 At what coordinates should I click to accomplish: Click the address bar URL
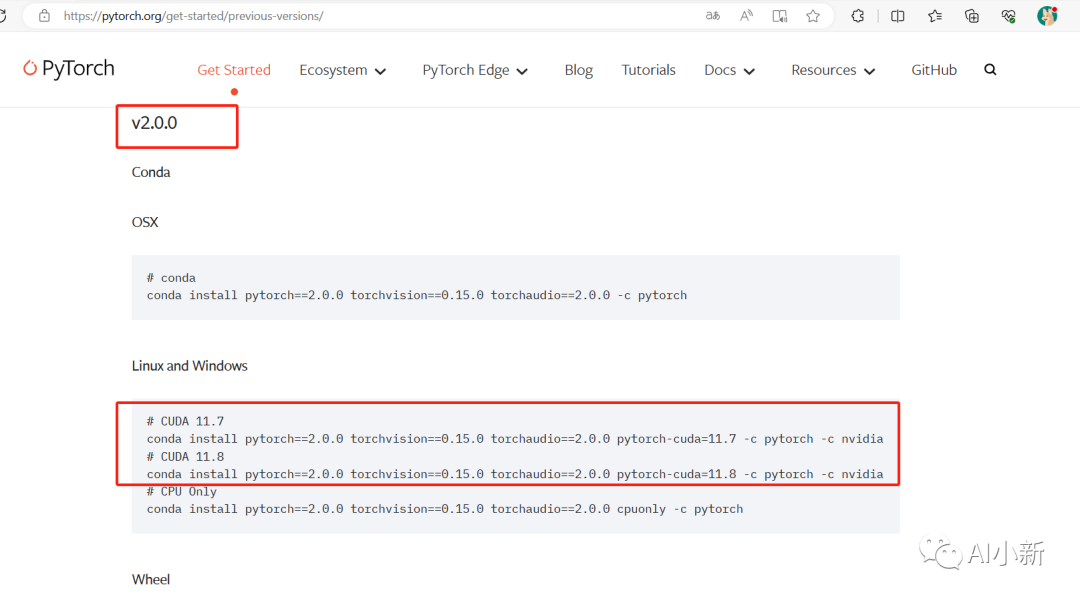[194, 16]
